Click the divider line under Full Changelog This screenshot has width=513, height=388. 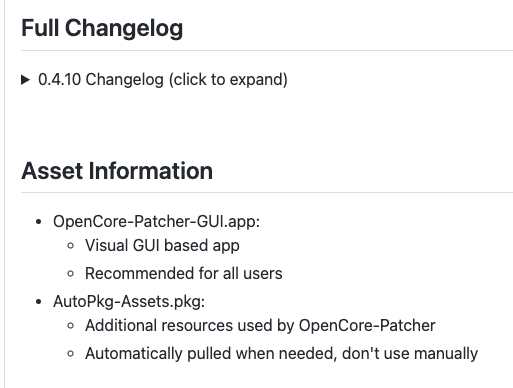pyautogui.click(x=267, y=51)
